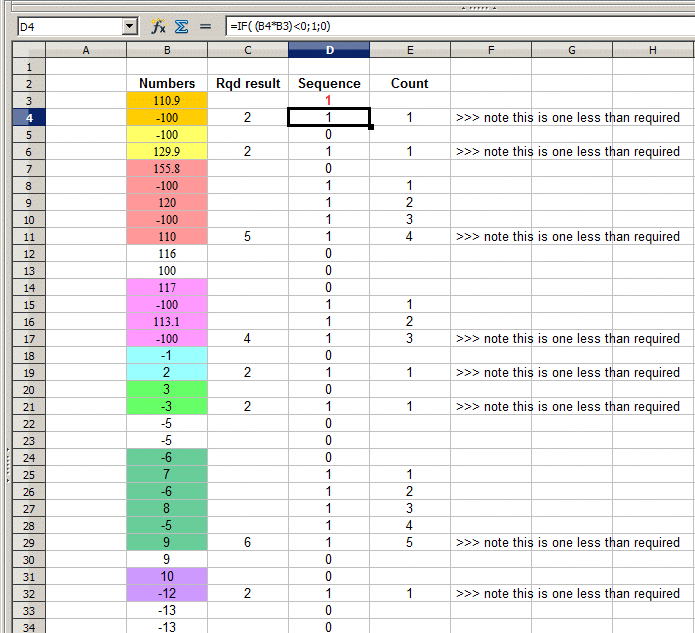Image resolution: width=695 pixels, height=633 pixels.
Task: Select green cell with value 8
Action: click(x=167, y=509)
